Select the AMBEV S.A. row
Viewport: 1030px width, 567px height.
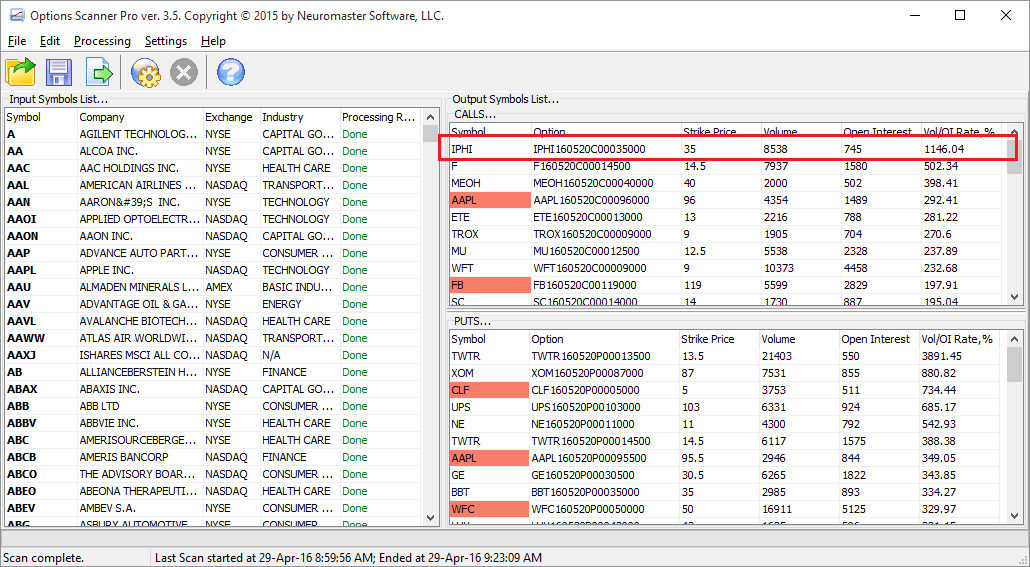[213, 508]
